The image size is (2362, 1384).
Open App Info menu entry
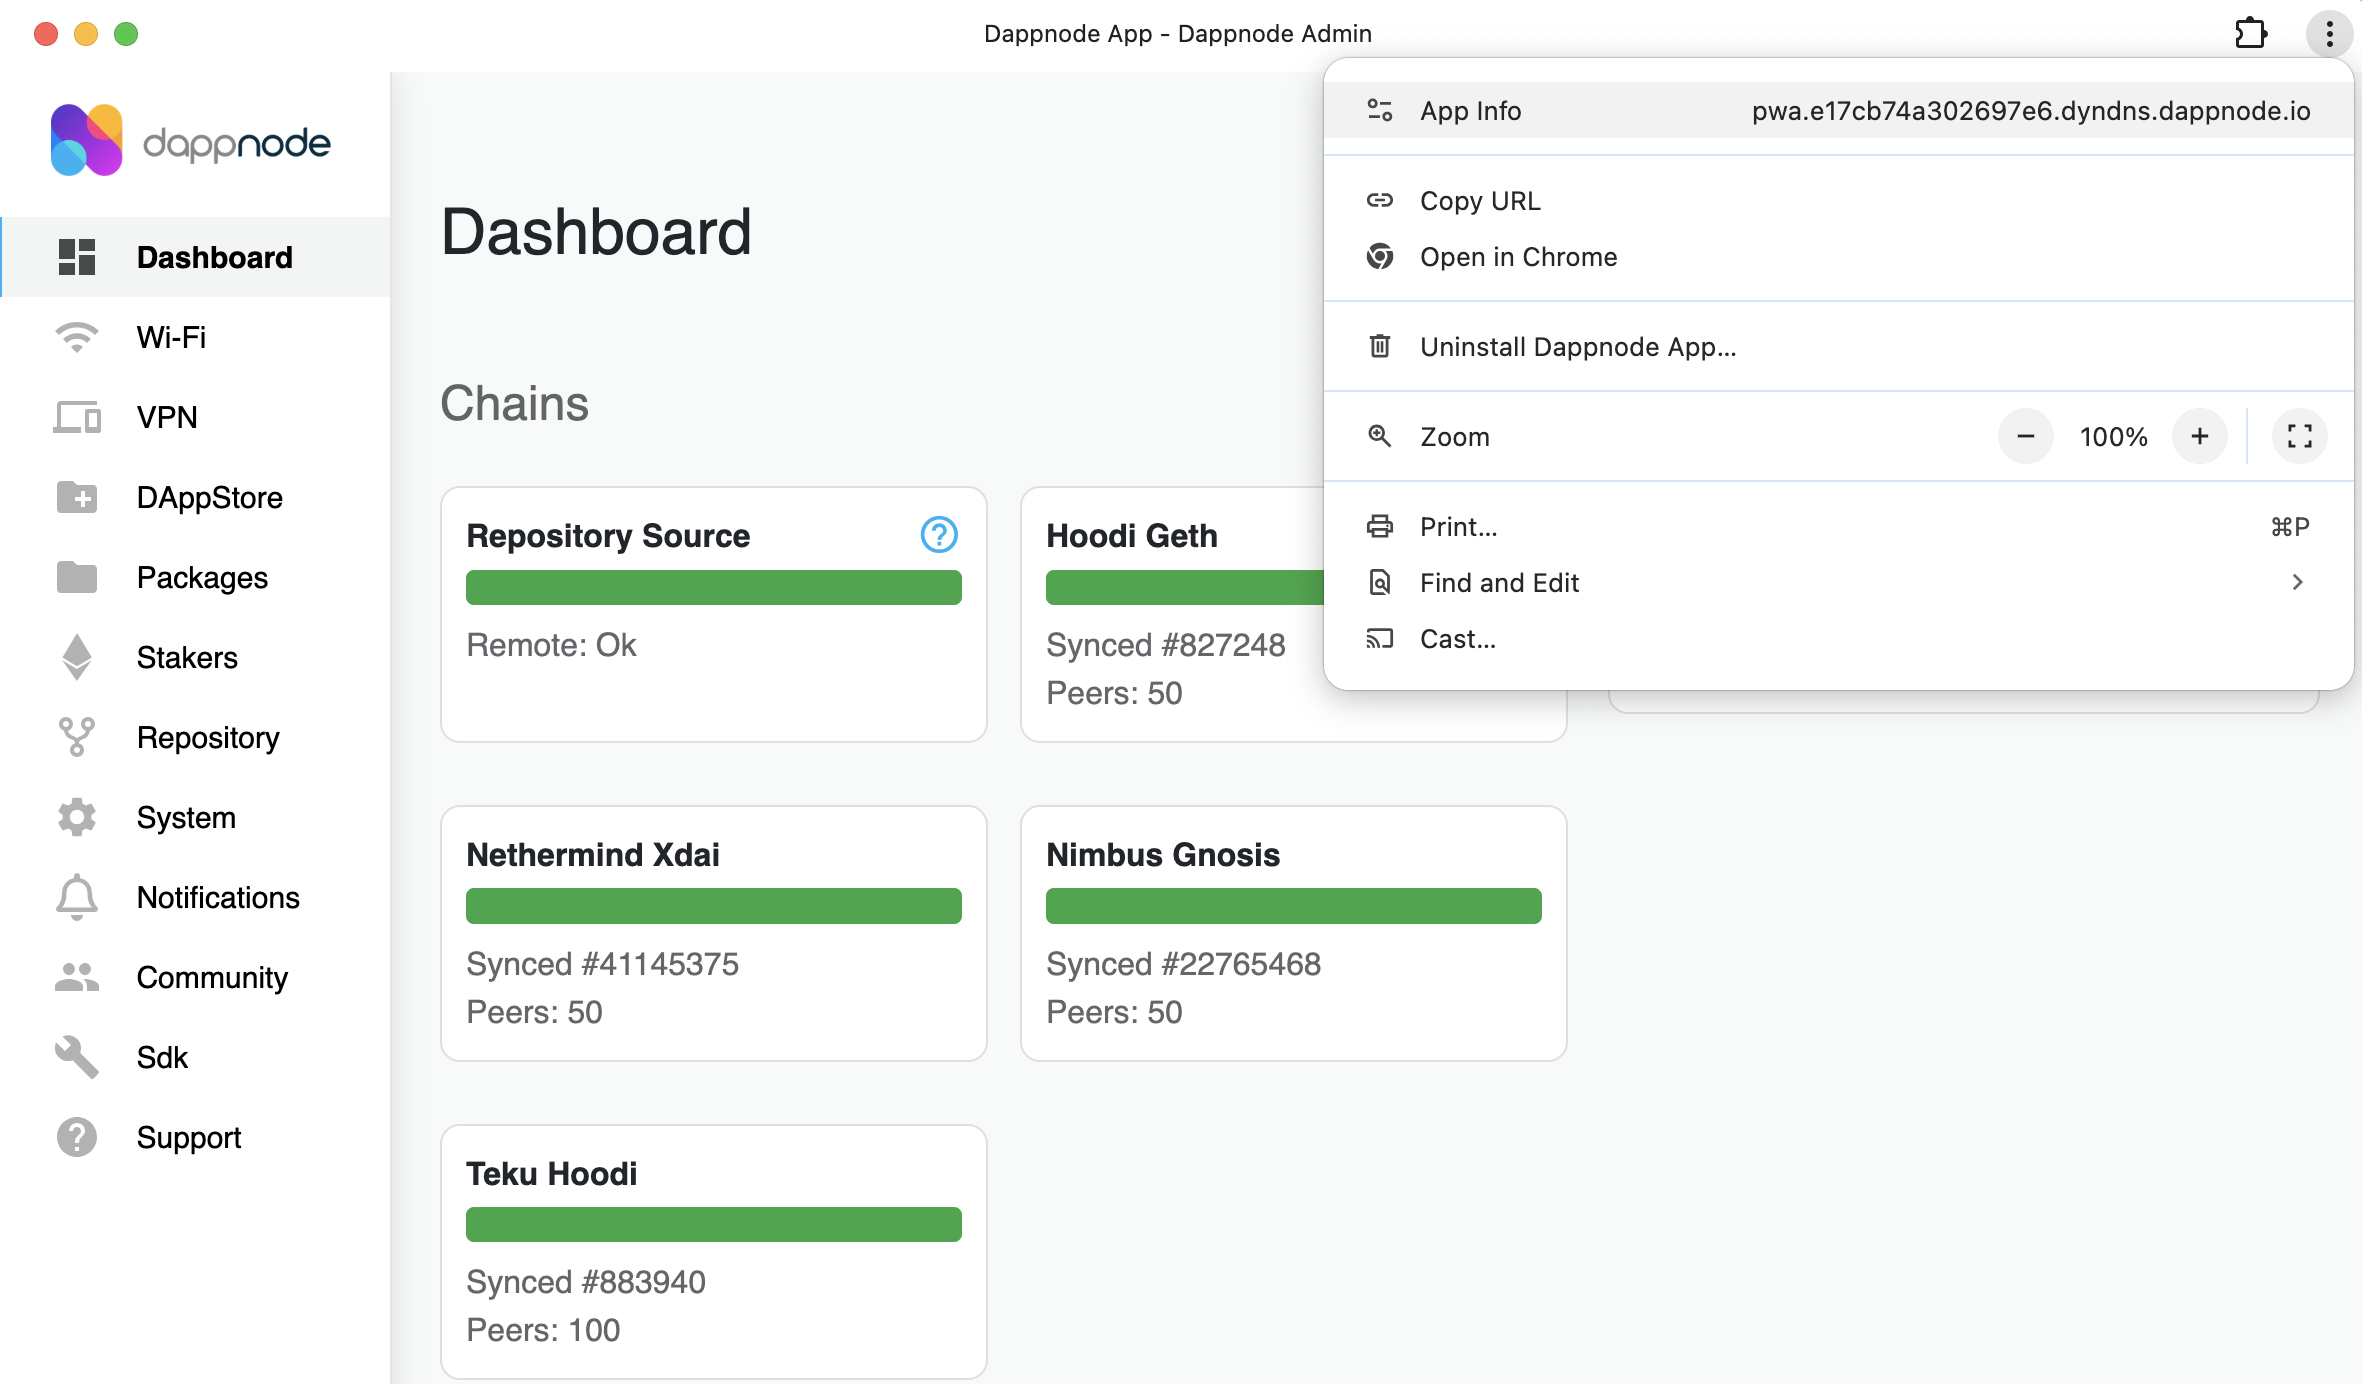tap(1470, 111)
